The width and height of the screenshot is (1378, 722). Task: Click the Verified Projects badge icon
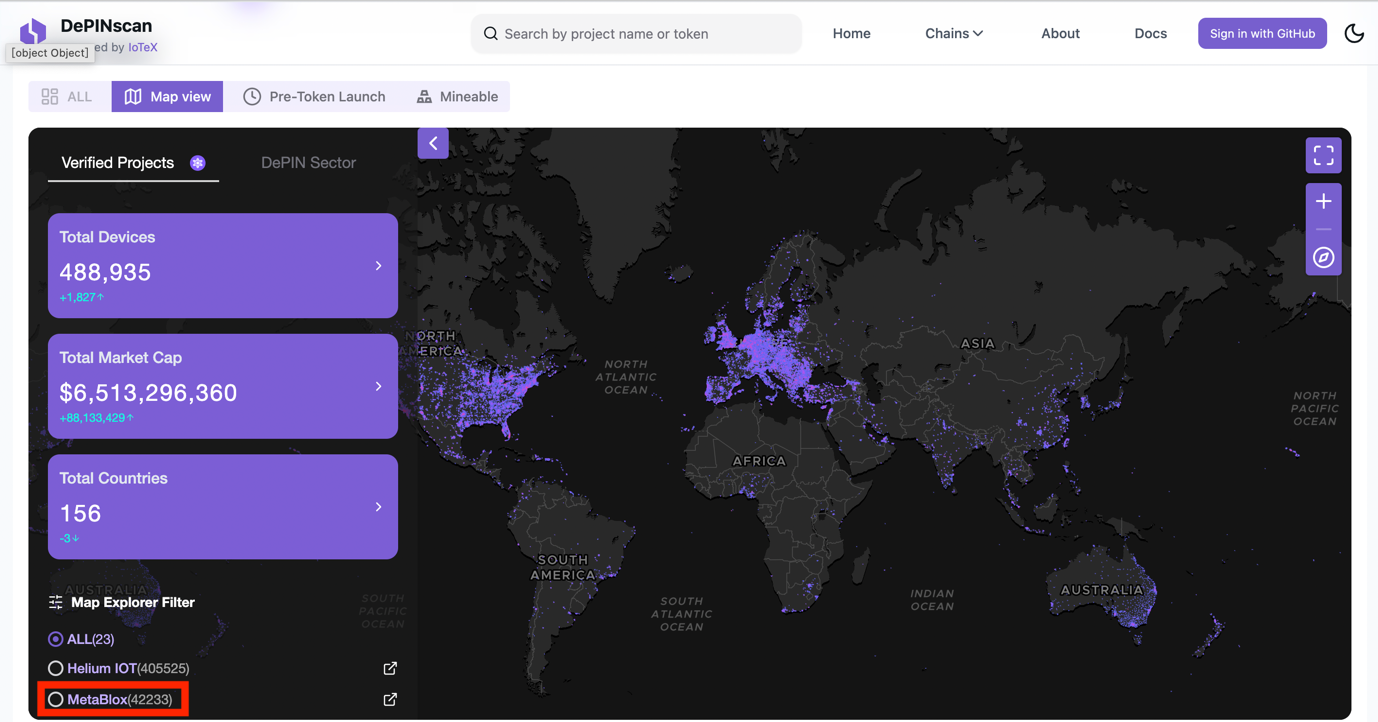coord(198,163)
